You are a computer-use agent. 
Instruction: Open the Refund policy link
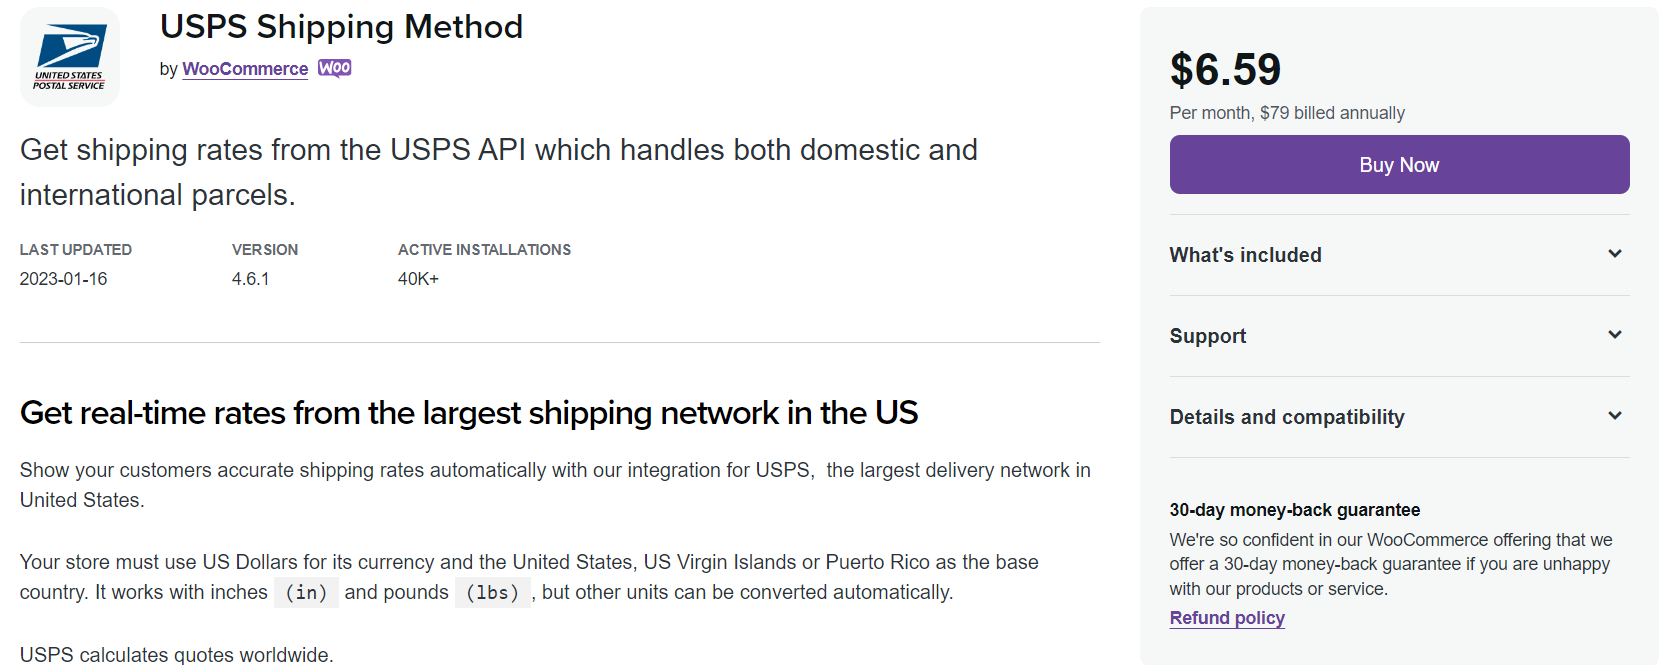pos(1227,617)
